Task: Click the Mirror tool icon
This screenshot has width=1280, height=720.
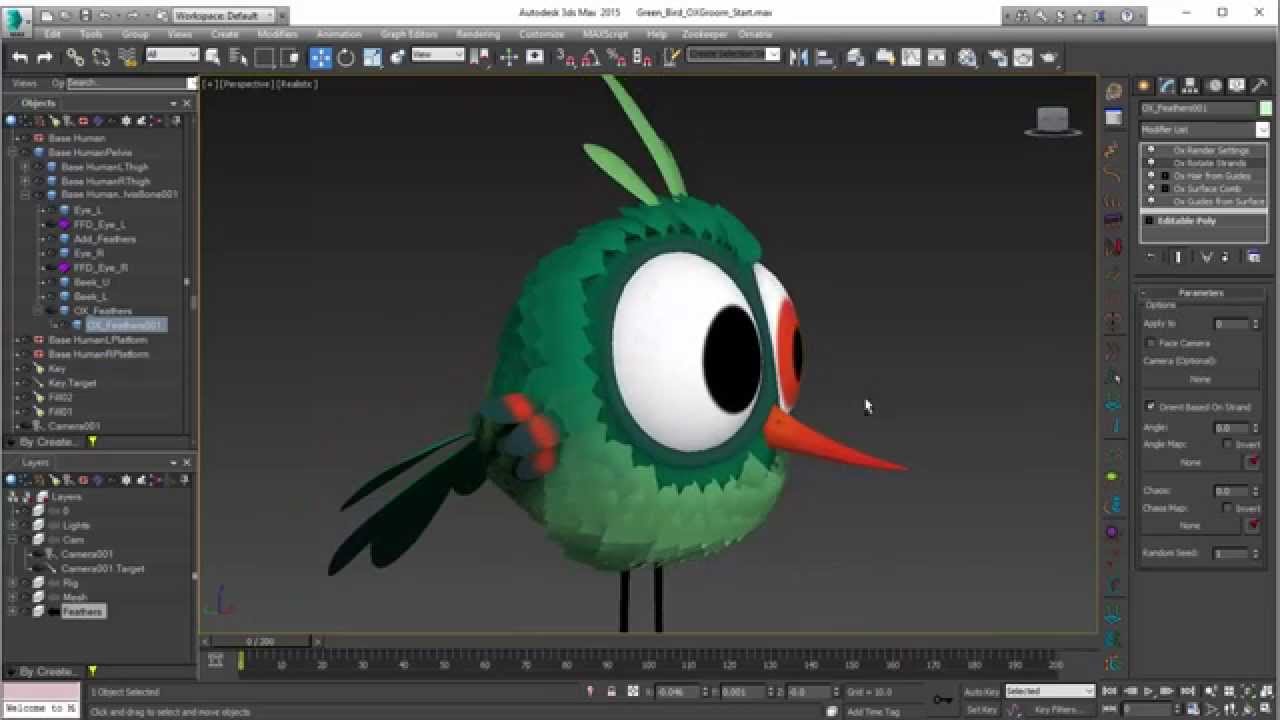Action: tap(798, 57)
